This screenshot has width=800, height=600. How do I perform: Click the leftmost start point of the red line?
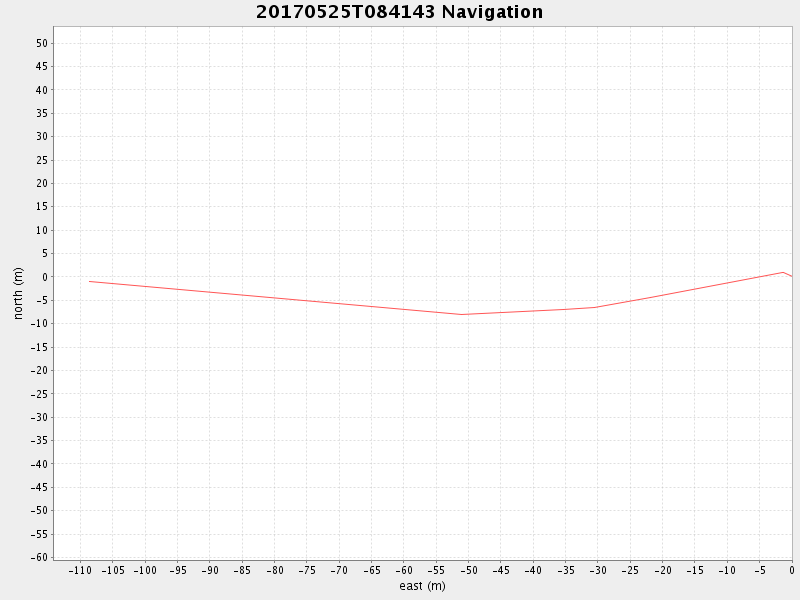tap(89, 281)
